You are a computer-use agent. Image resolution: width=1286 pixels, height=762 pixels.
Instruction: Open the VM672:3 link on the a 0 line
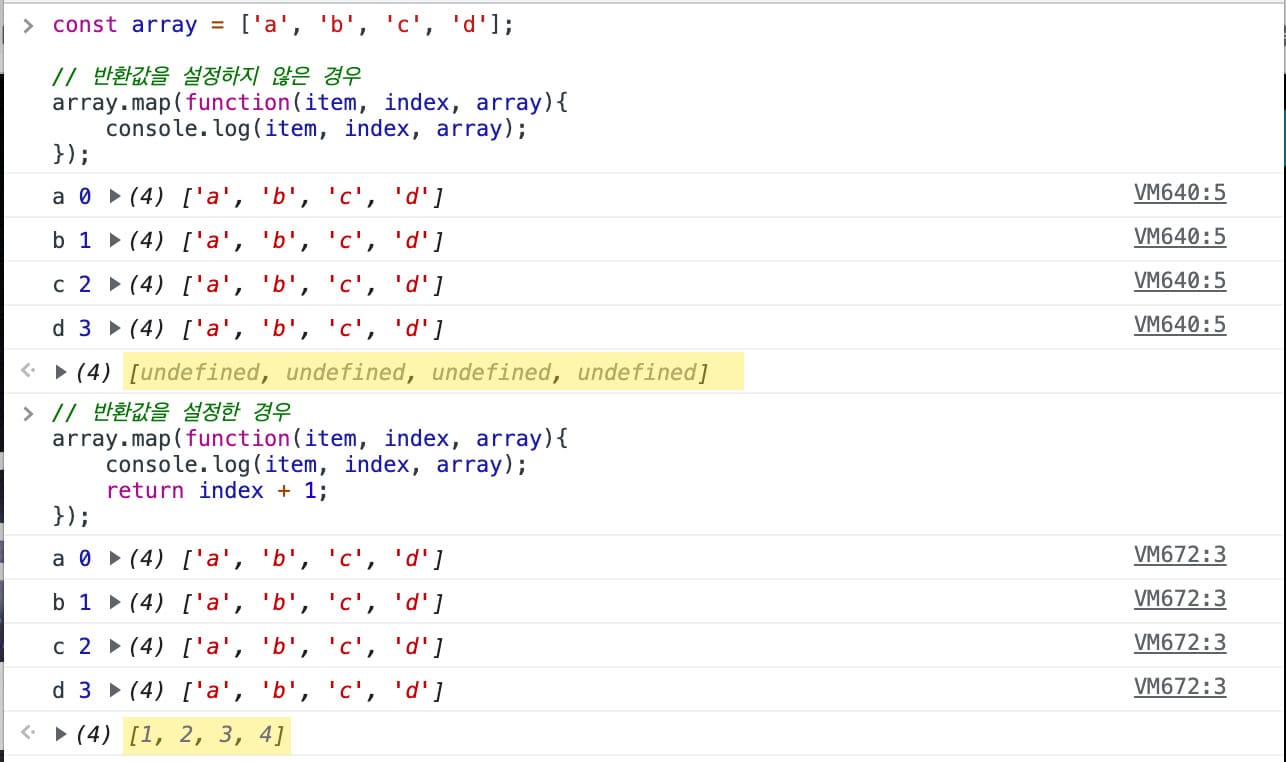(1180, 554)
